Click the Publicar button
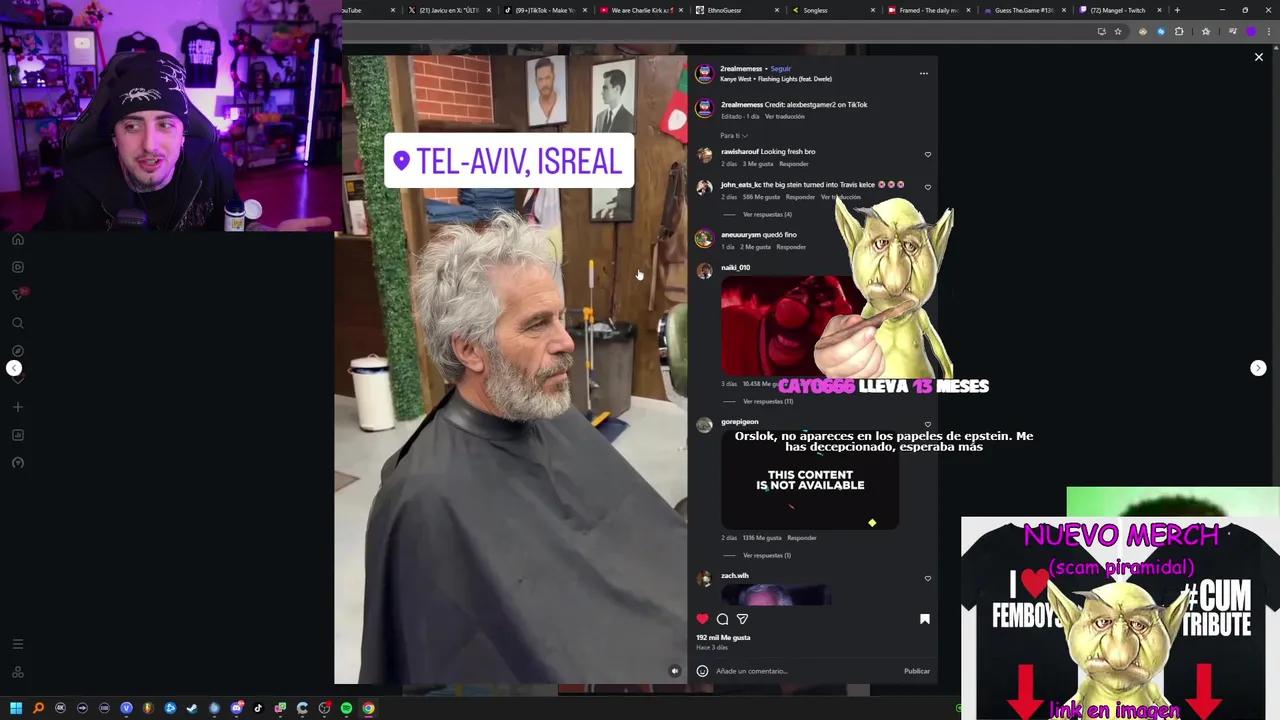 [917, 671]
